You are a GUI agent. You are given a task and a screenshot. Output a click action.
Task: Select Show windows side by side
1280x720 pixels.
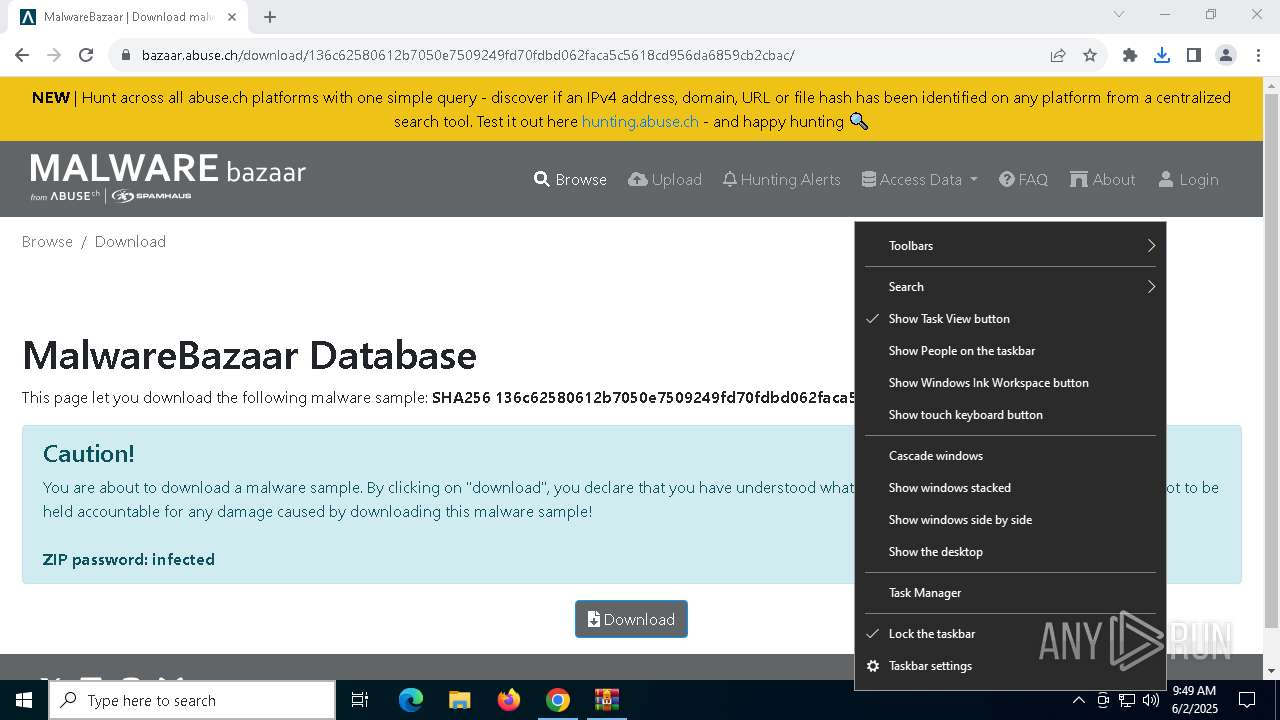(x=1010, y=519)
